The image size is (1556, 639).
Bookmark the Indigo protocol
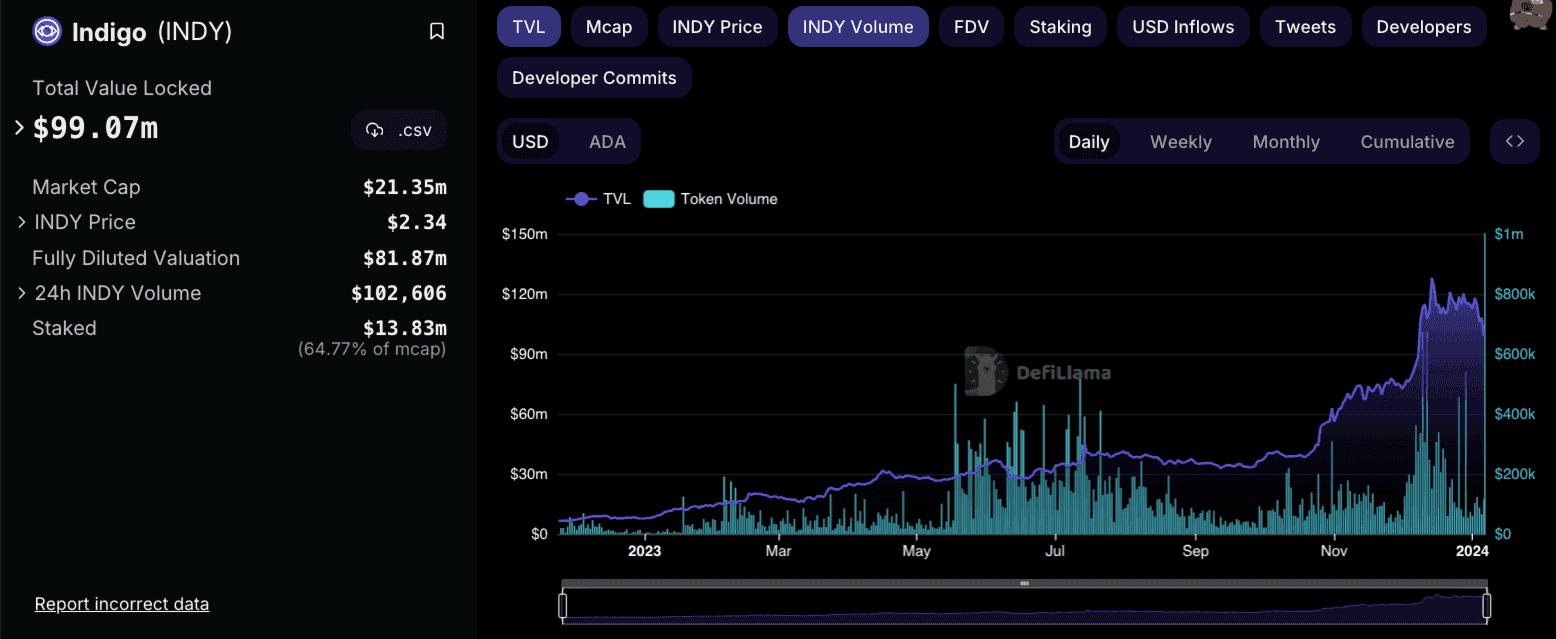click(436, 32)
